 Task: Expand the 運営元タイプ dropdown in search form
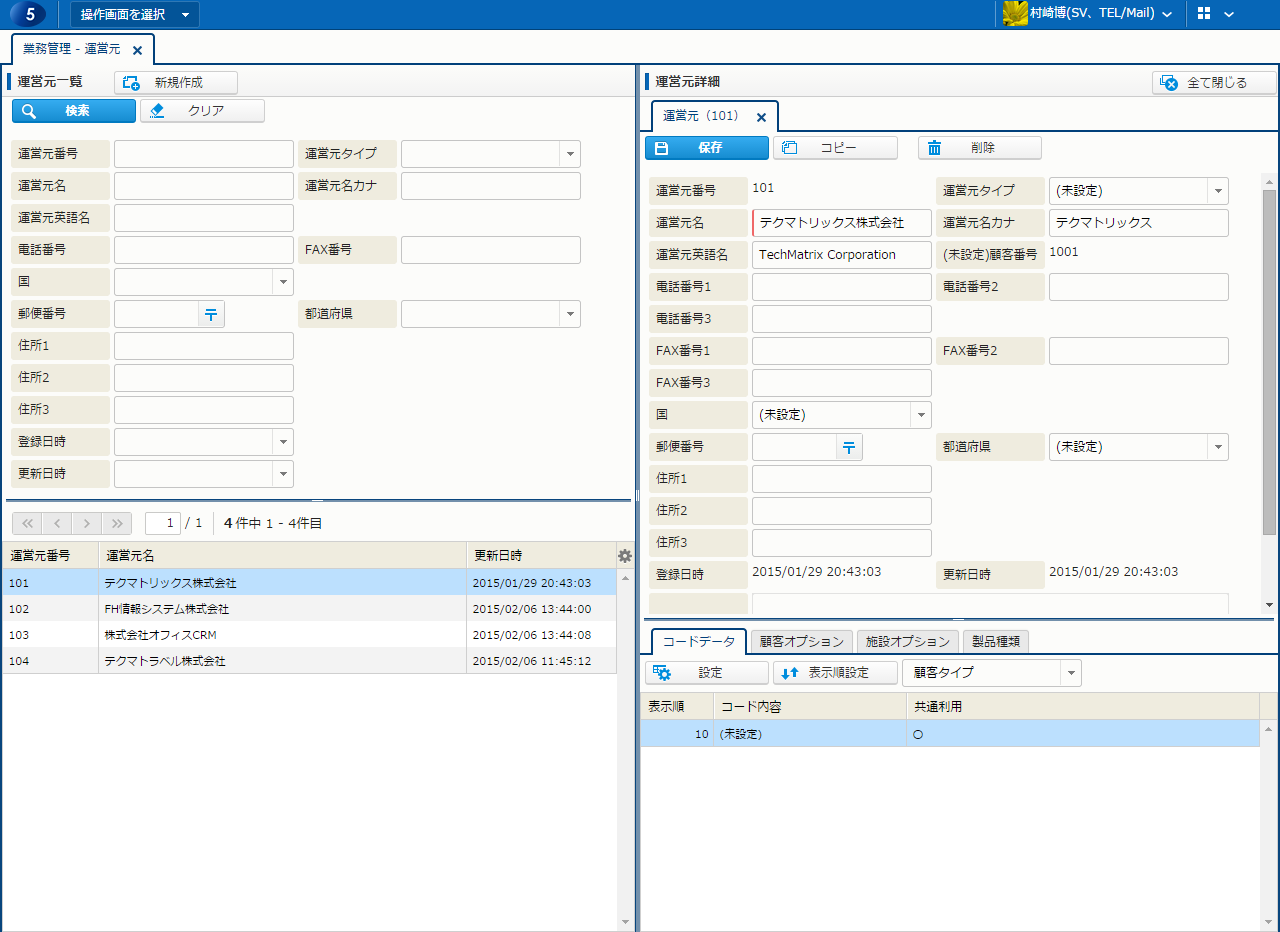point(570,154)
